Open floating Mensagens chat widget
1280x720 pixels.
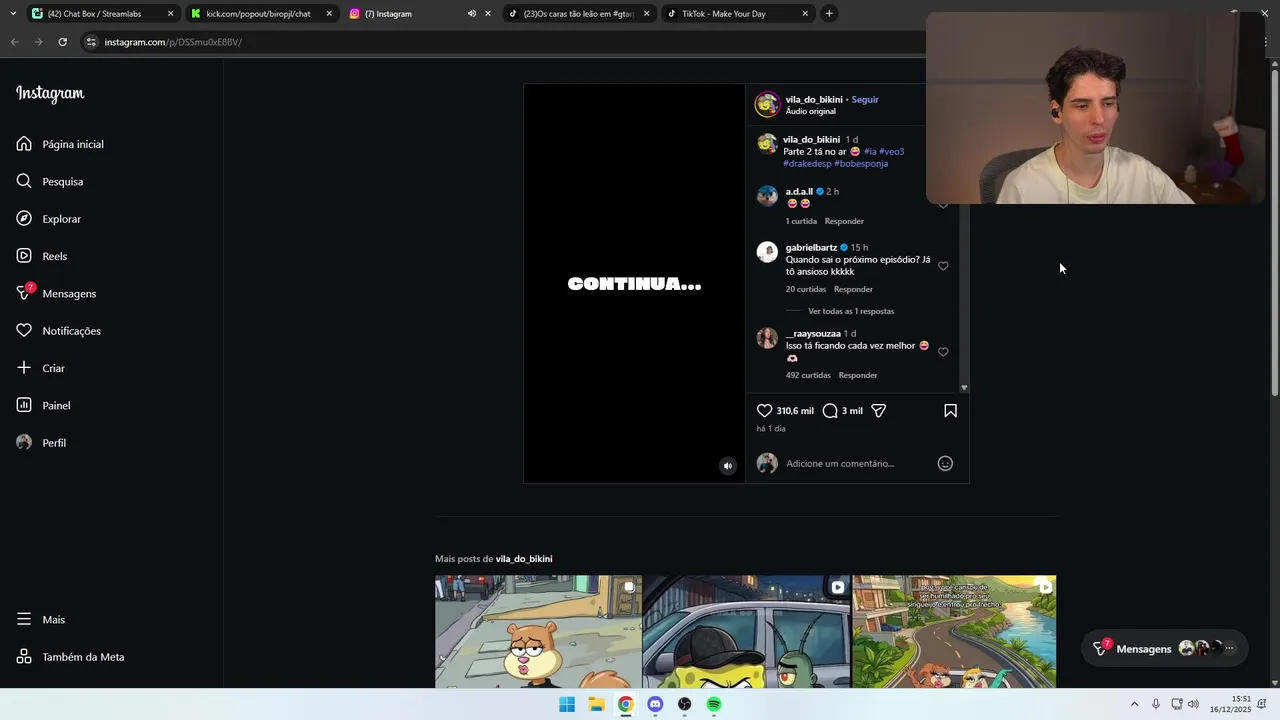[1165, 649]
